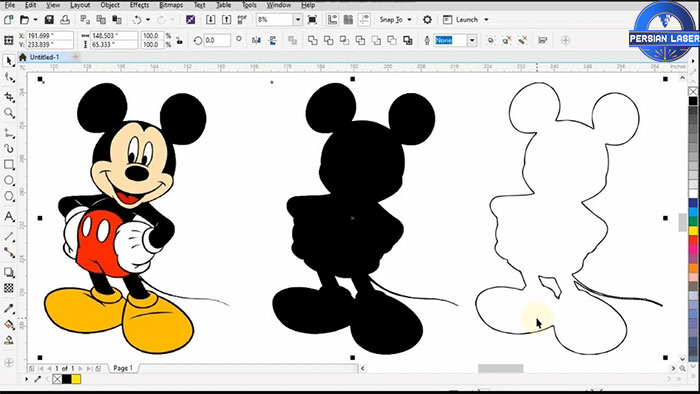Add a new document tab with plus
This screenshot has height=394, width=700.
coord(76,57)
